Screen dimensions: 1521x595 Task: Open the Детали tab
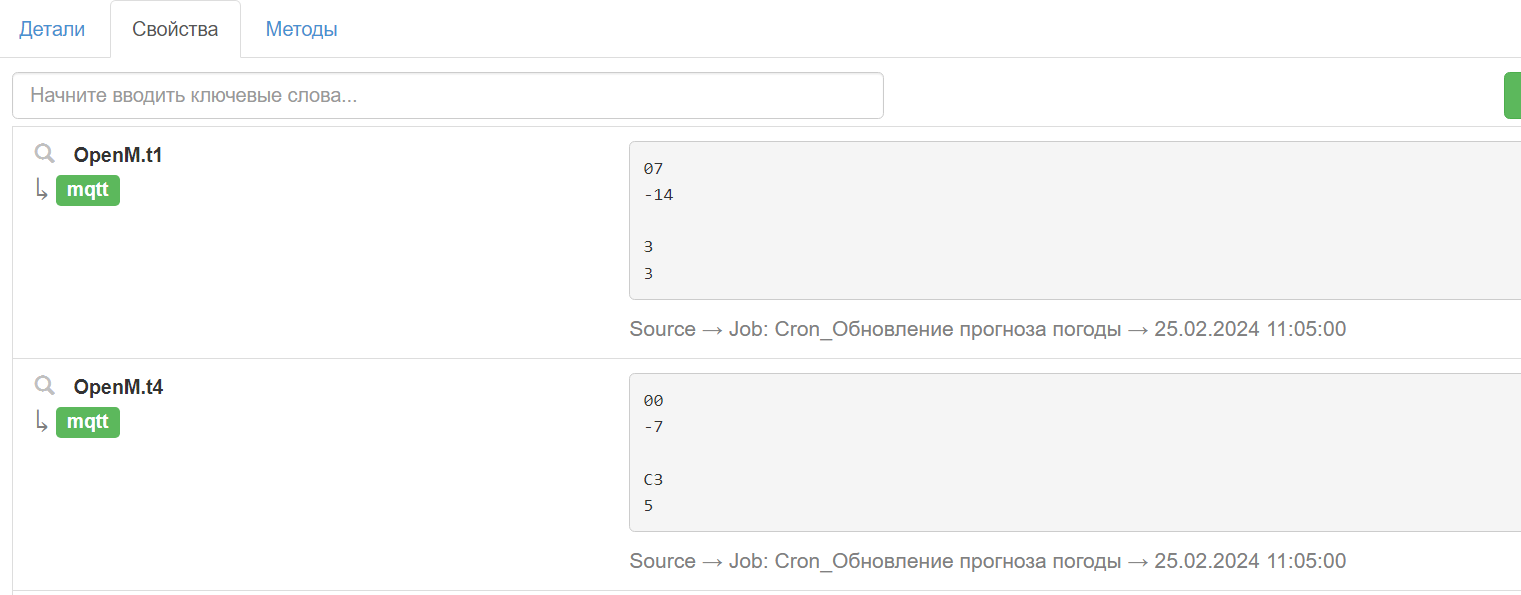coord(52,29)
